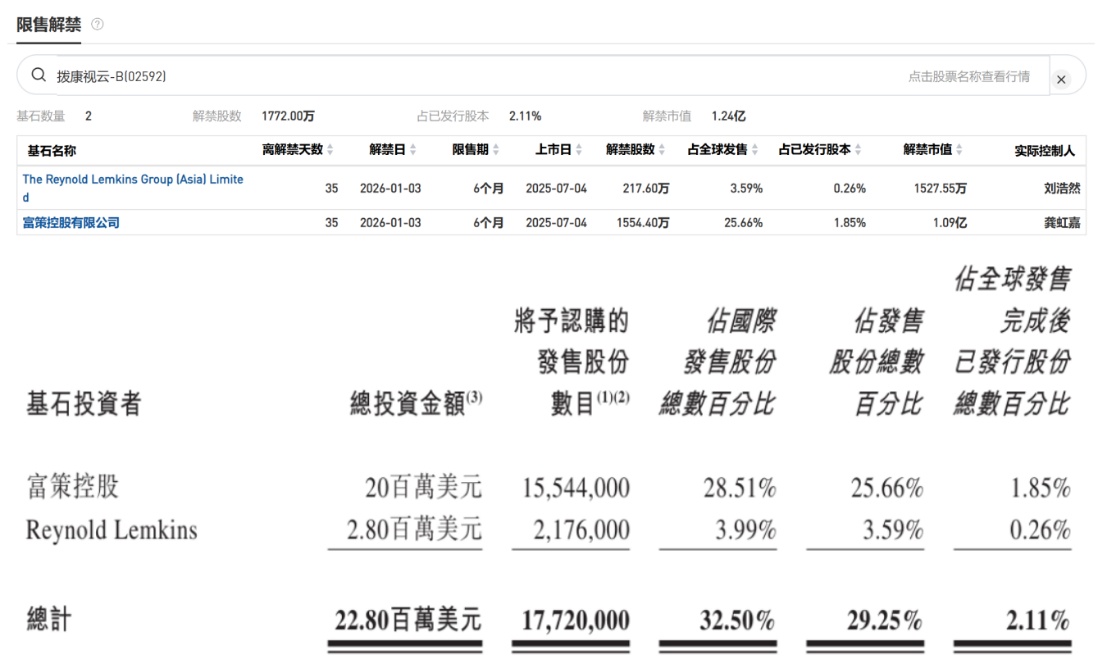Clear the search box with X button
Screen dimensions: 1108x670
pos(1061,79)
